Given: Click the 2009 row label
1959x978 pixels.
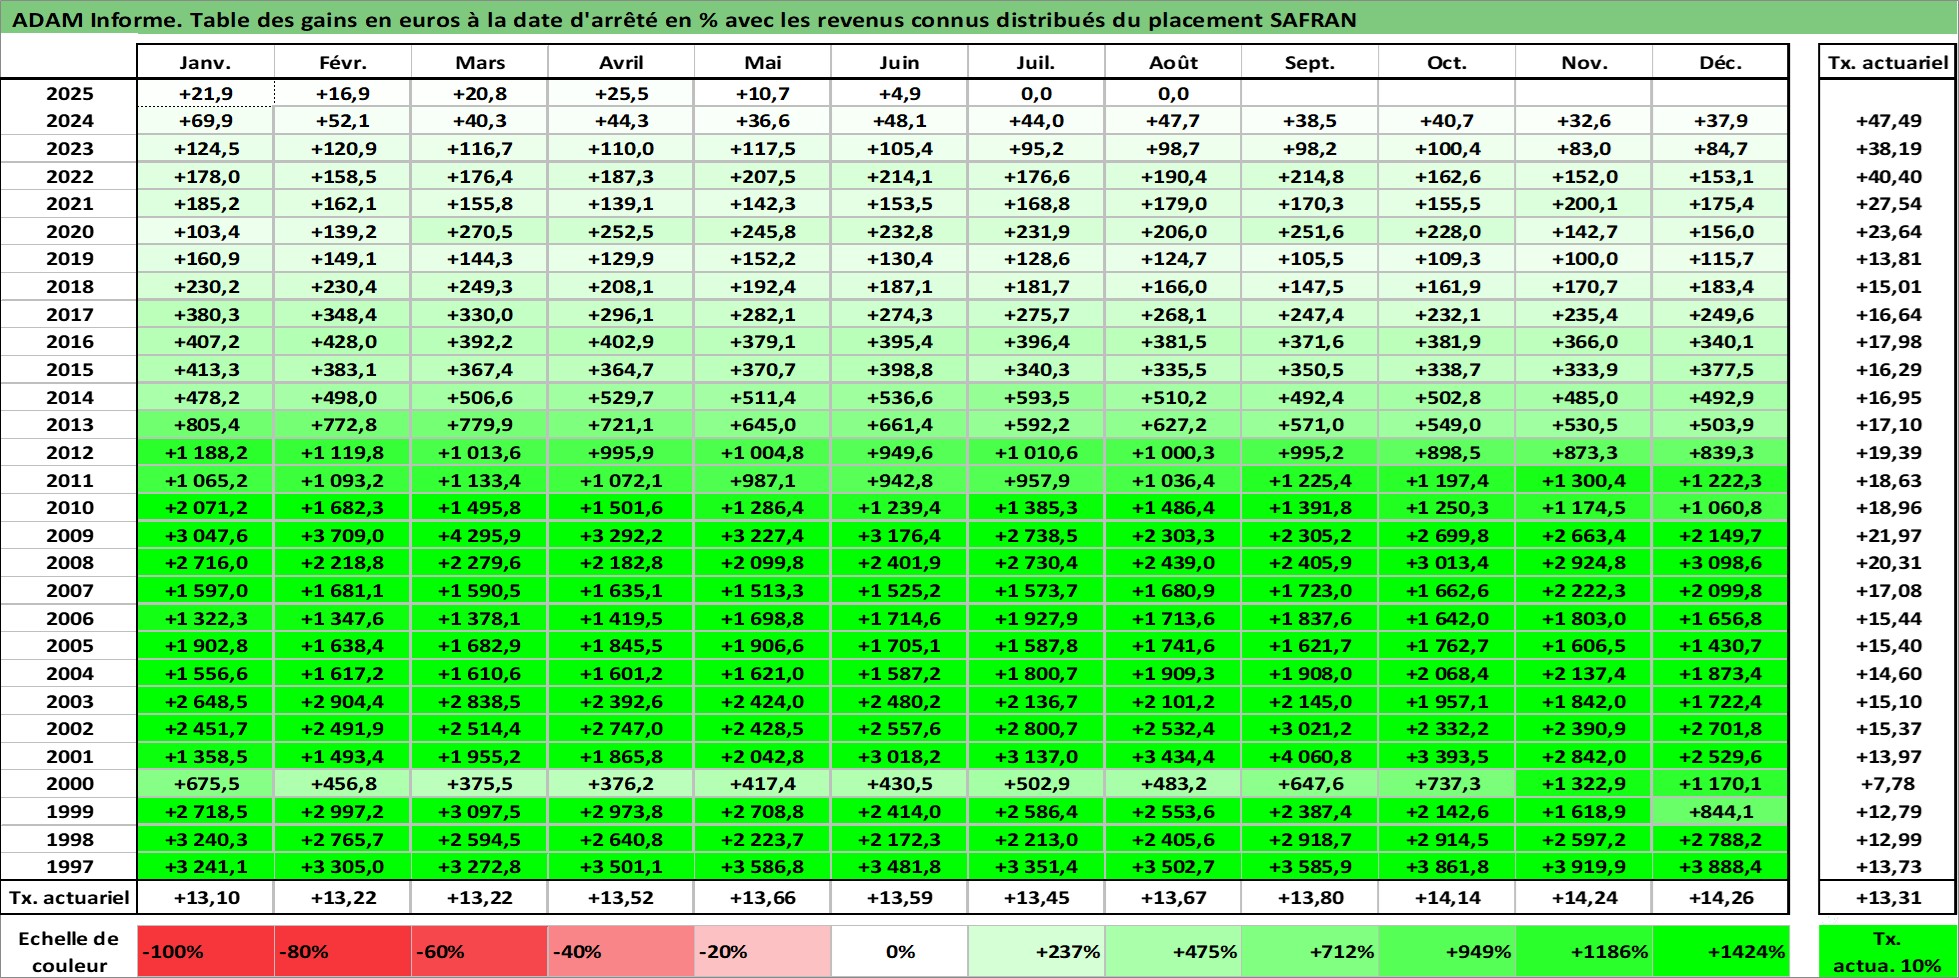Looking at the screenshot, I should (69, 536).
